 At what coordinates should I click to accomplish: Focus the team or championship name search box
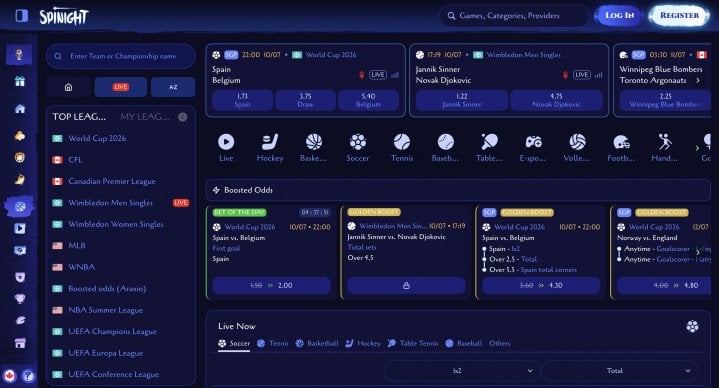pyautogui.click(x=121, y=56)
